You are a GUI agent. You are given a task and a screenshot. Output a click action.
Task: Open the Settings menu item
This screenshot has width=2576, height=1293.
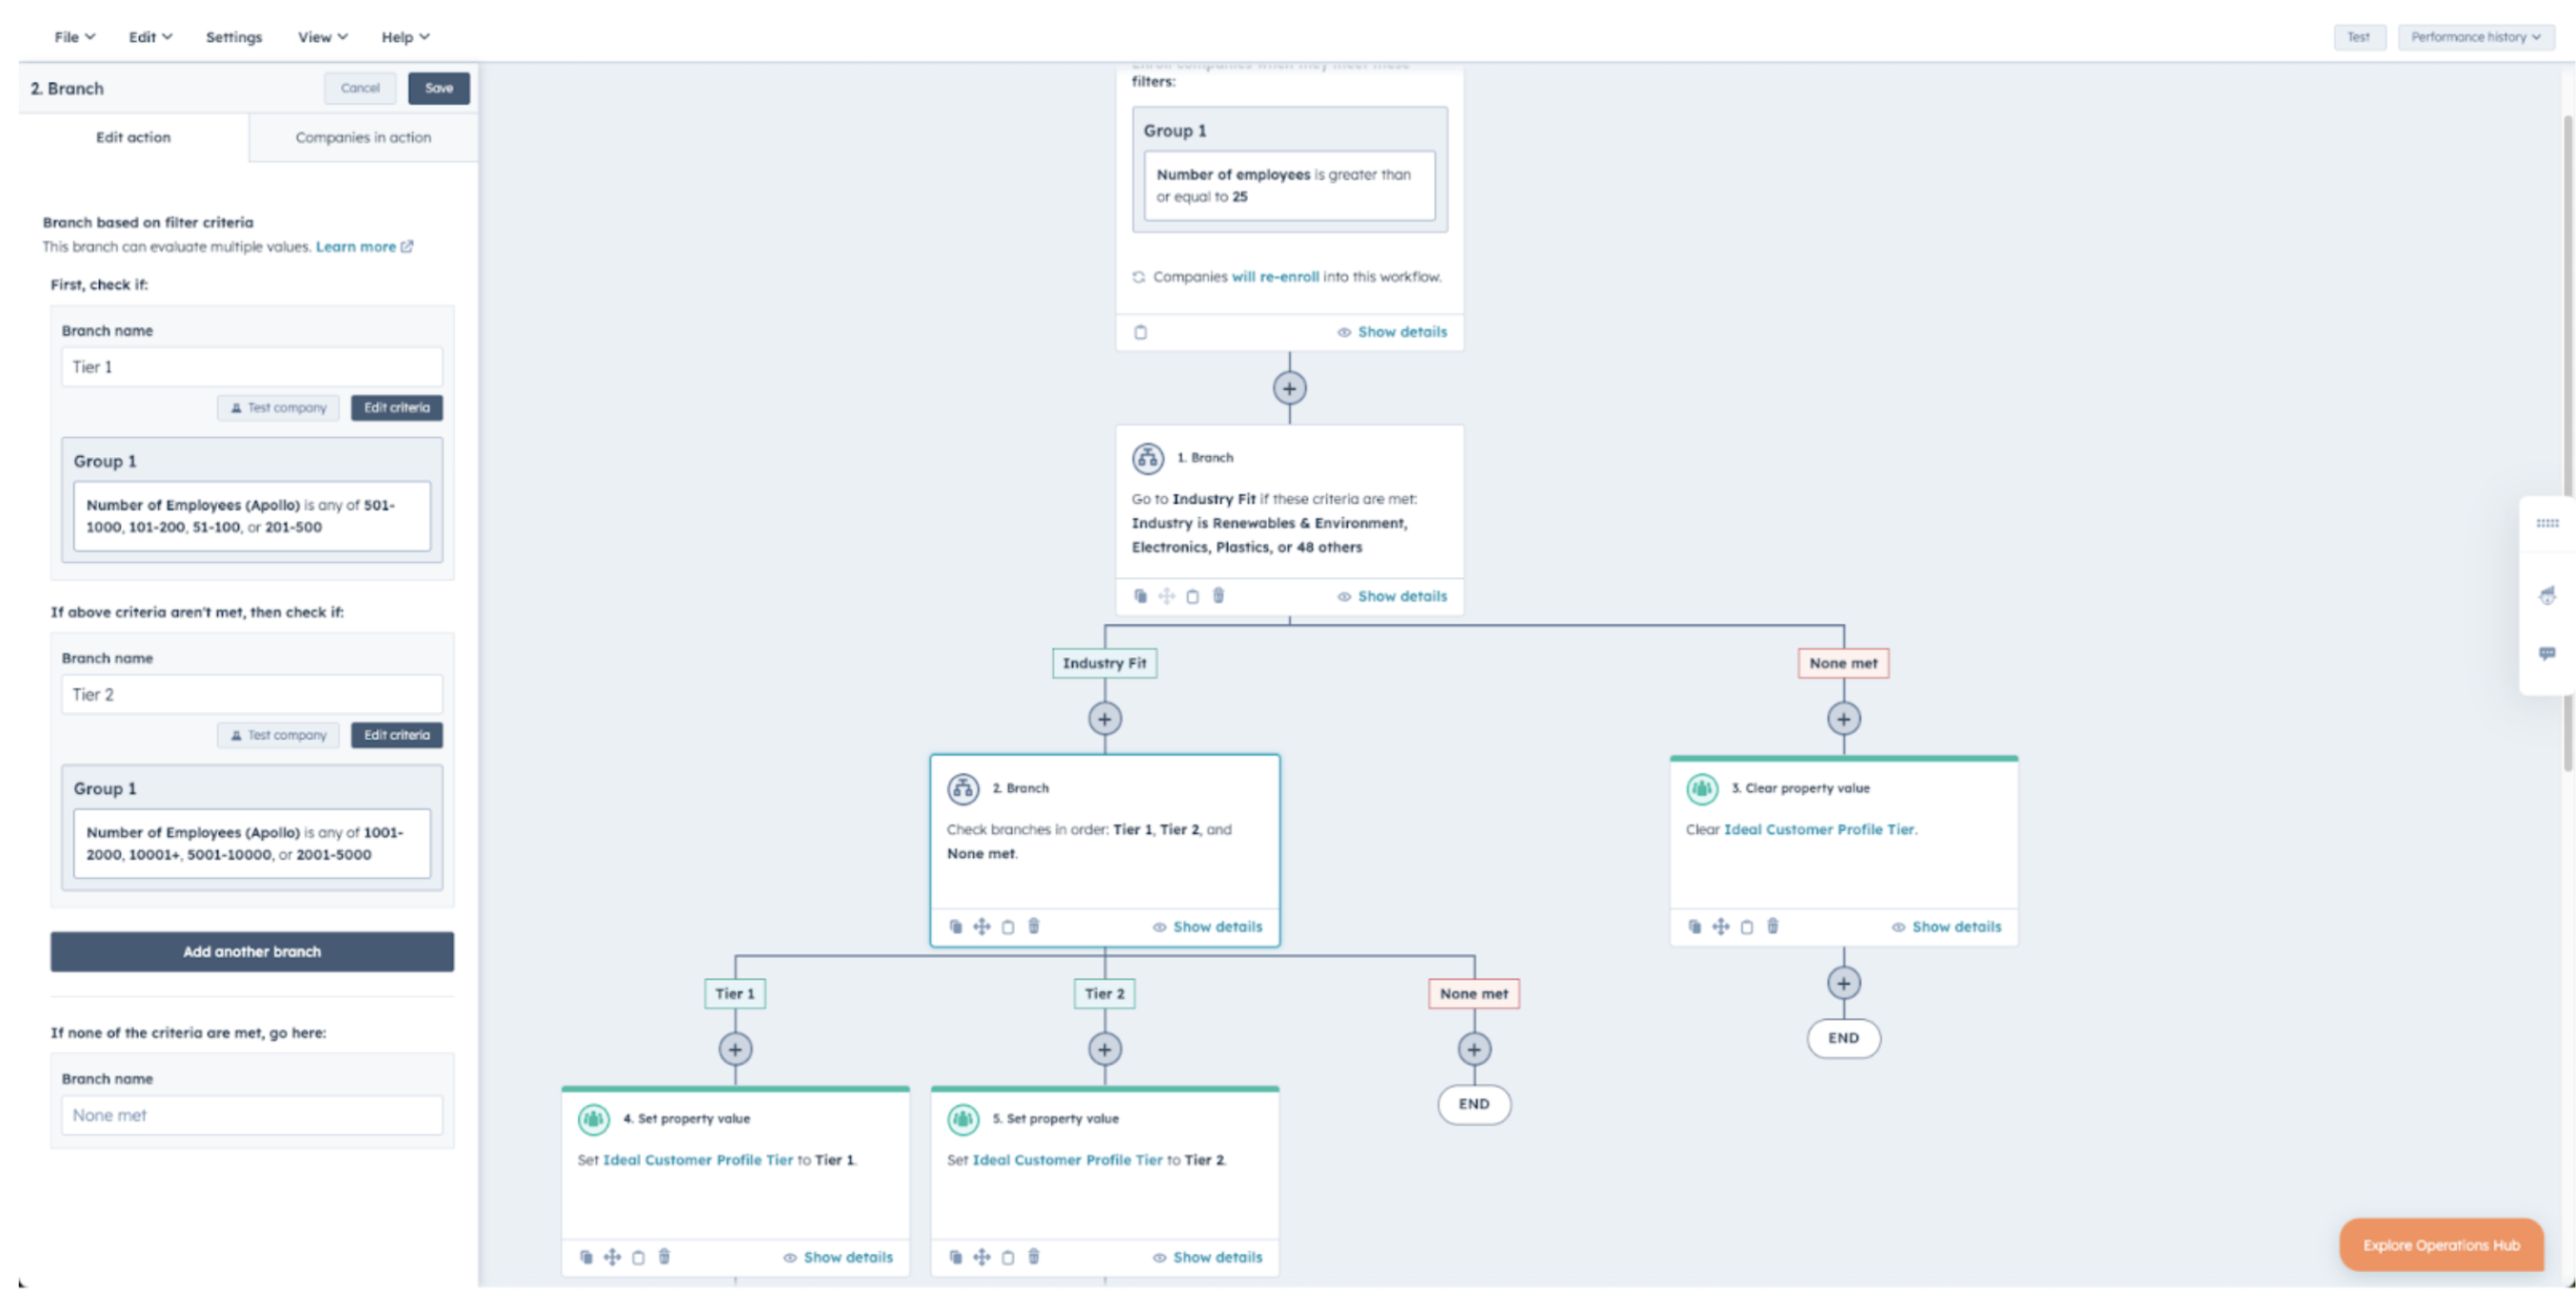click(x=234, y=37)
